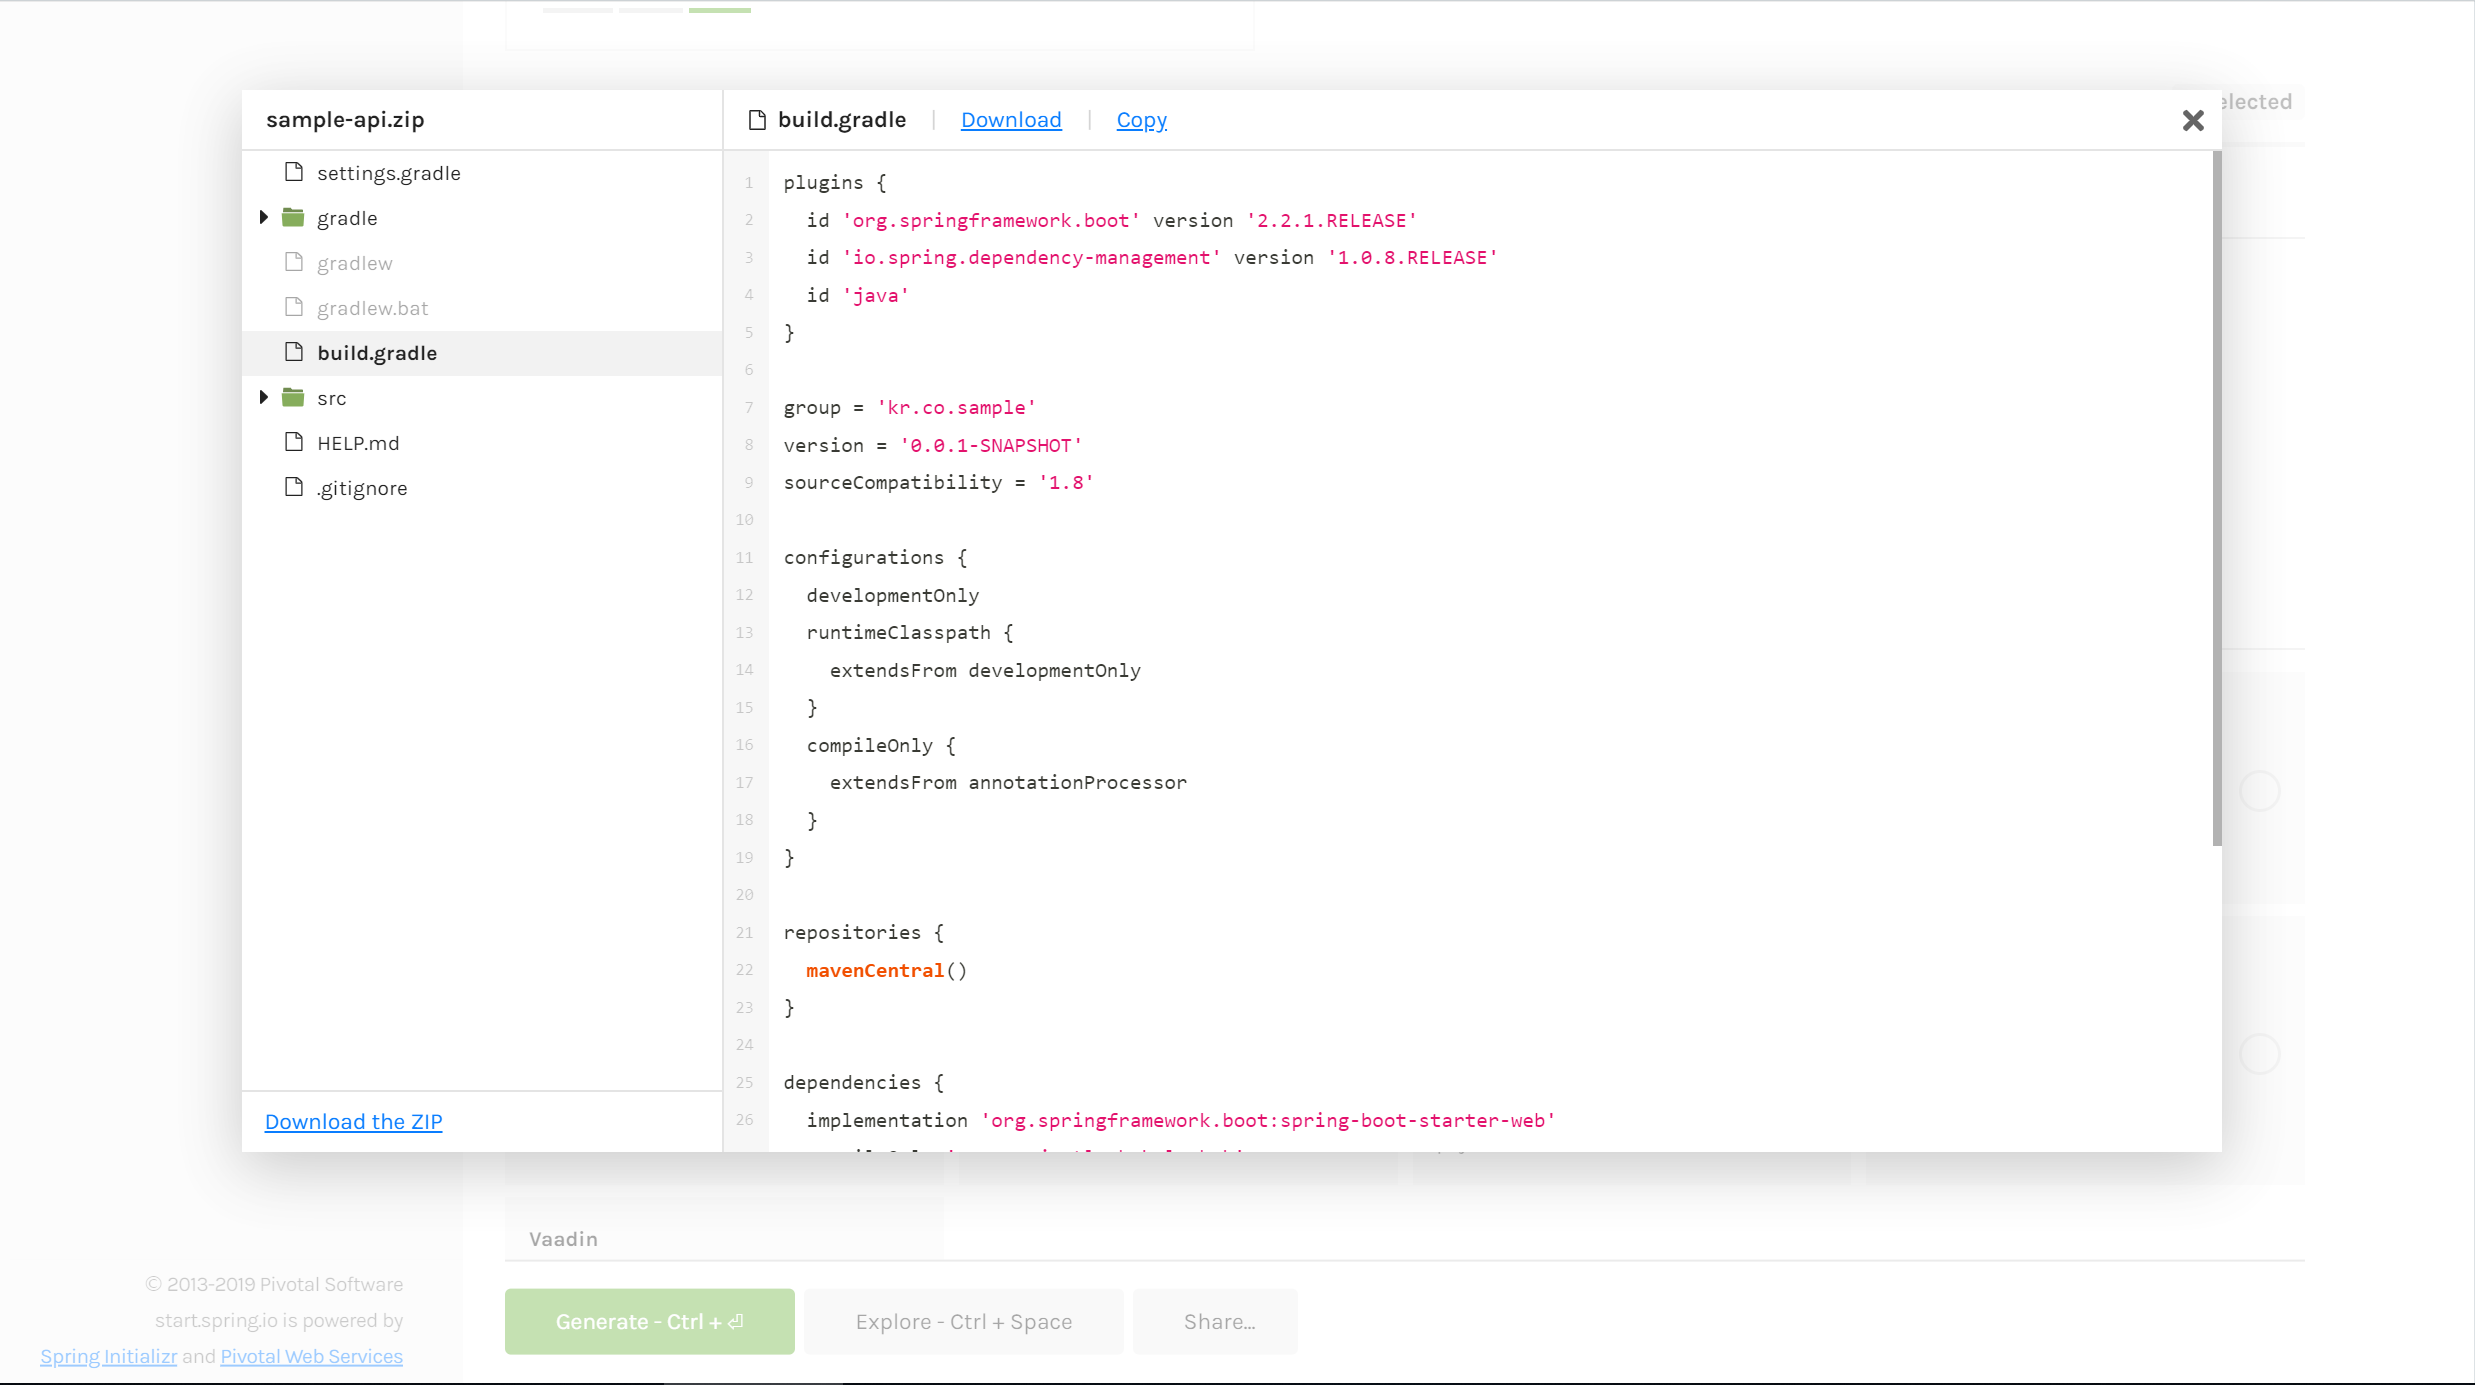2475x1385 pixels.
Task: Click the .gitignore file icon
Action: tap(293, 487)
